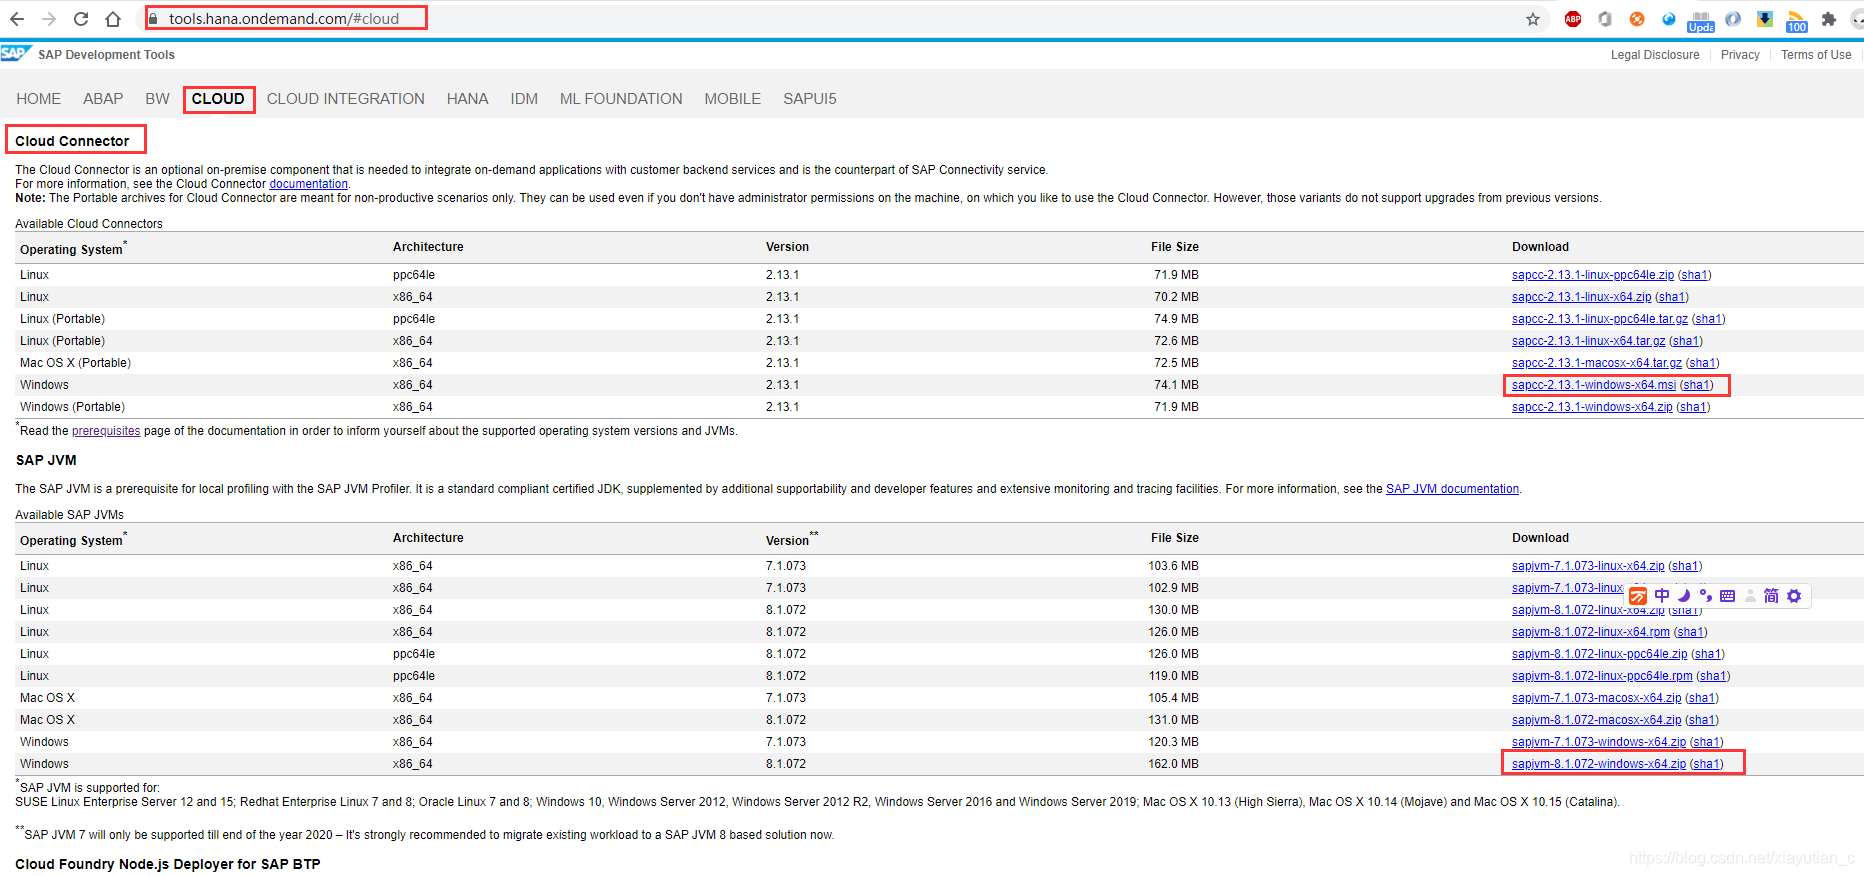Open the Privacy link
Viewport: 1864px width, 876px height.
click(1740, 55)
